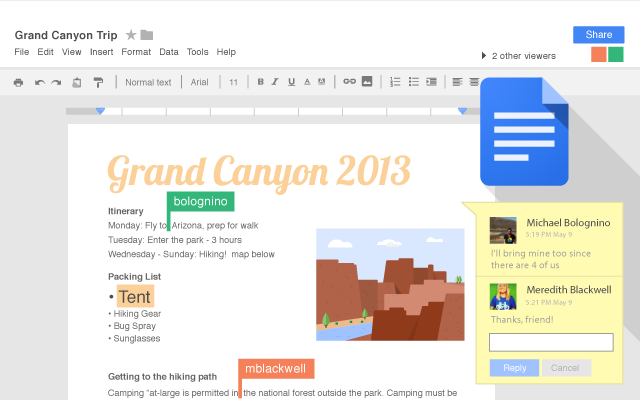The width and height of the screenshot is (640, 400).
Task: Expand the 2 other viewers list
Action: [x=484, y=56]
